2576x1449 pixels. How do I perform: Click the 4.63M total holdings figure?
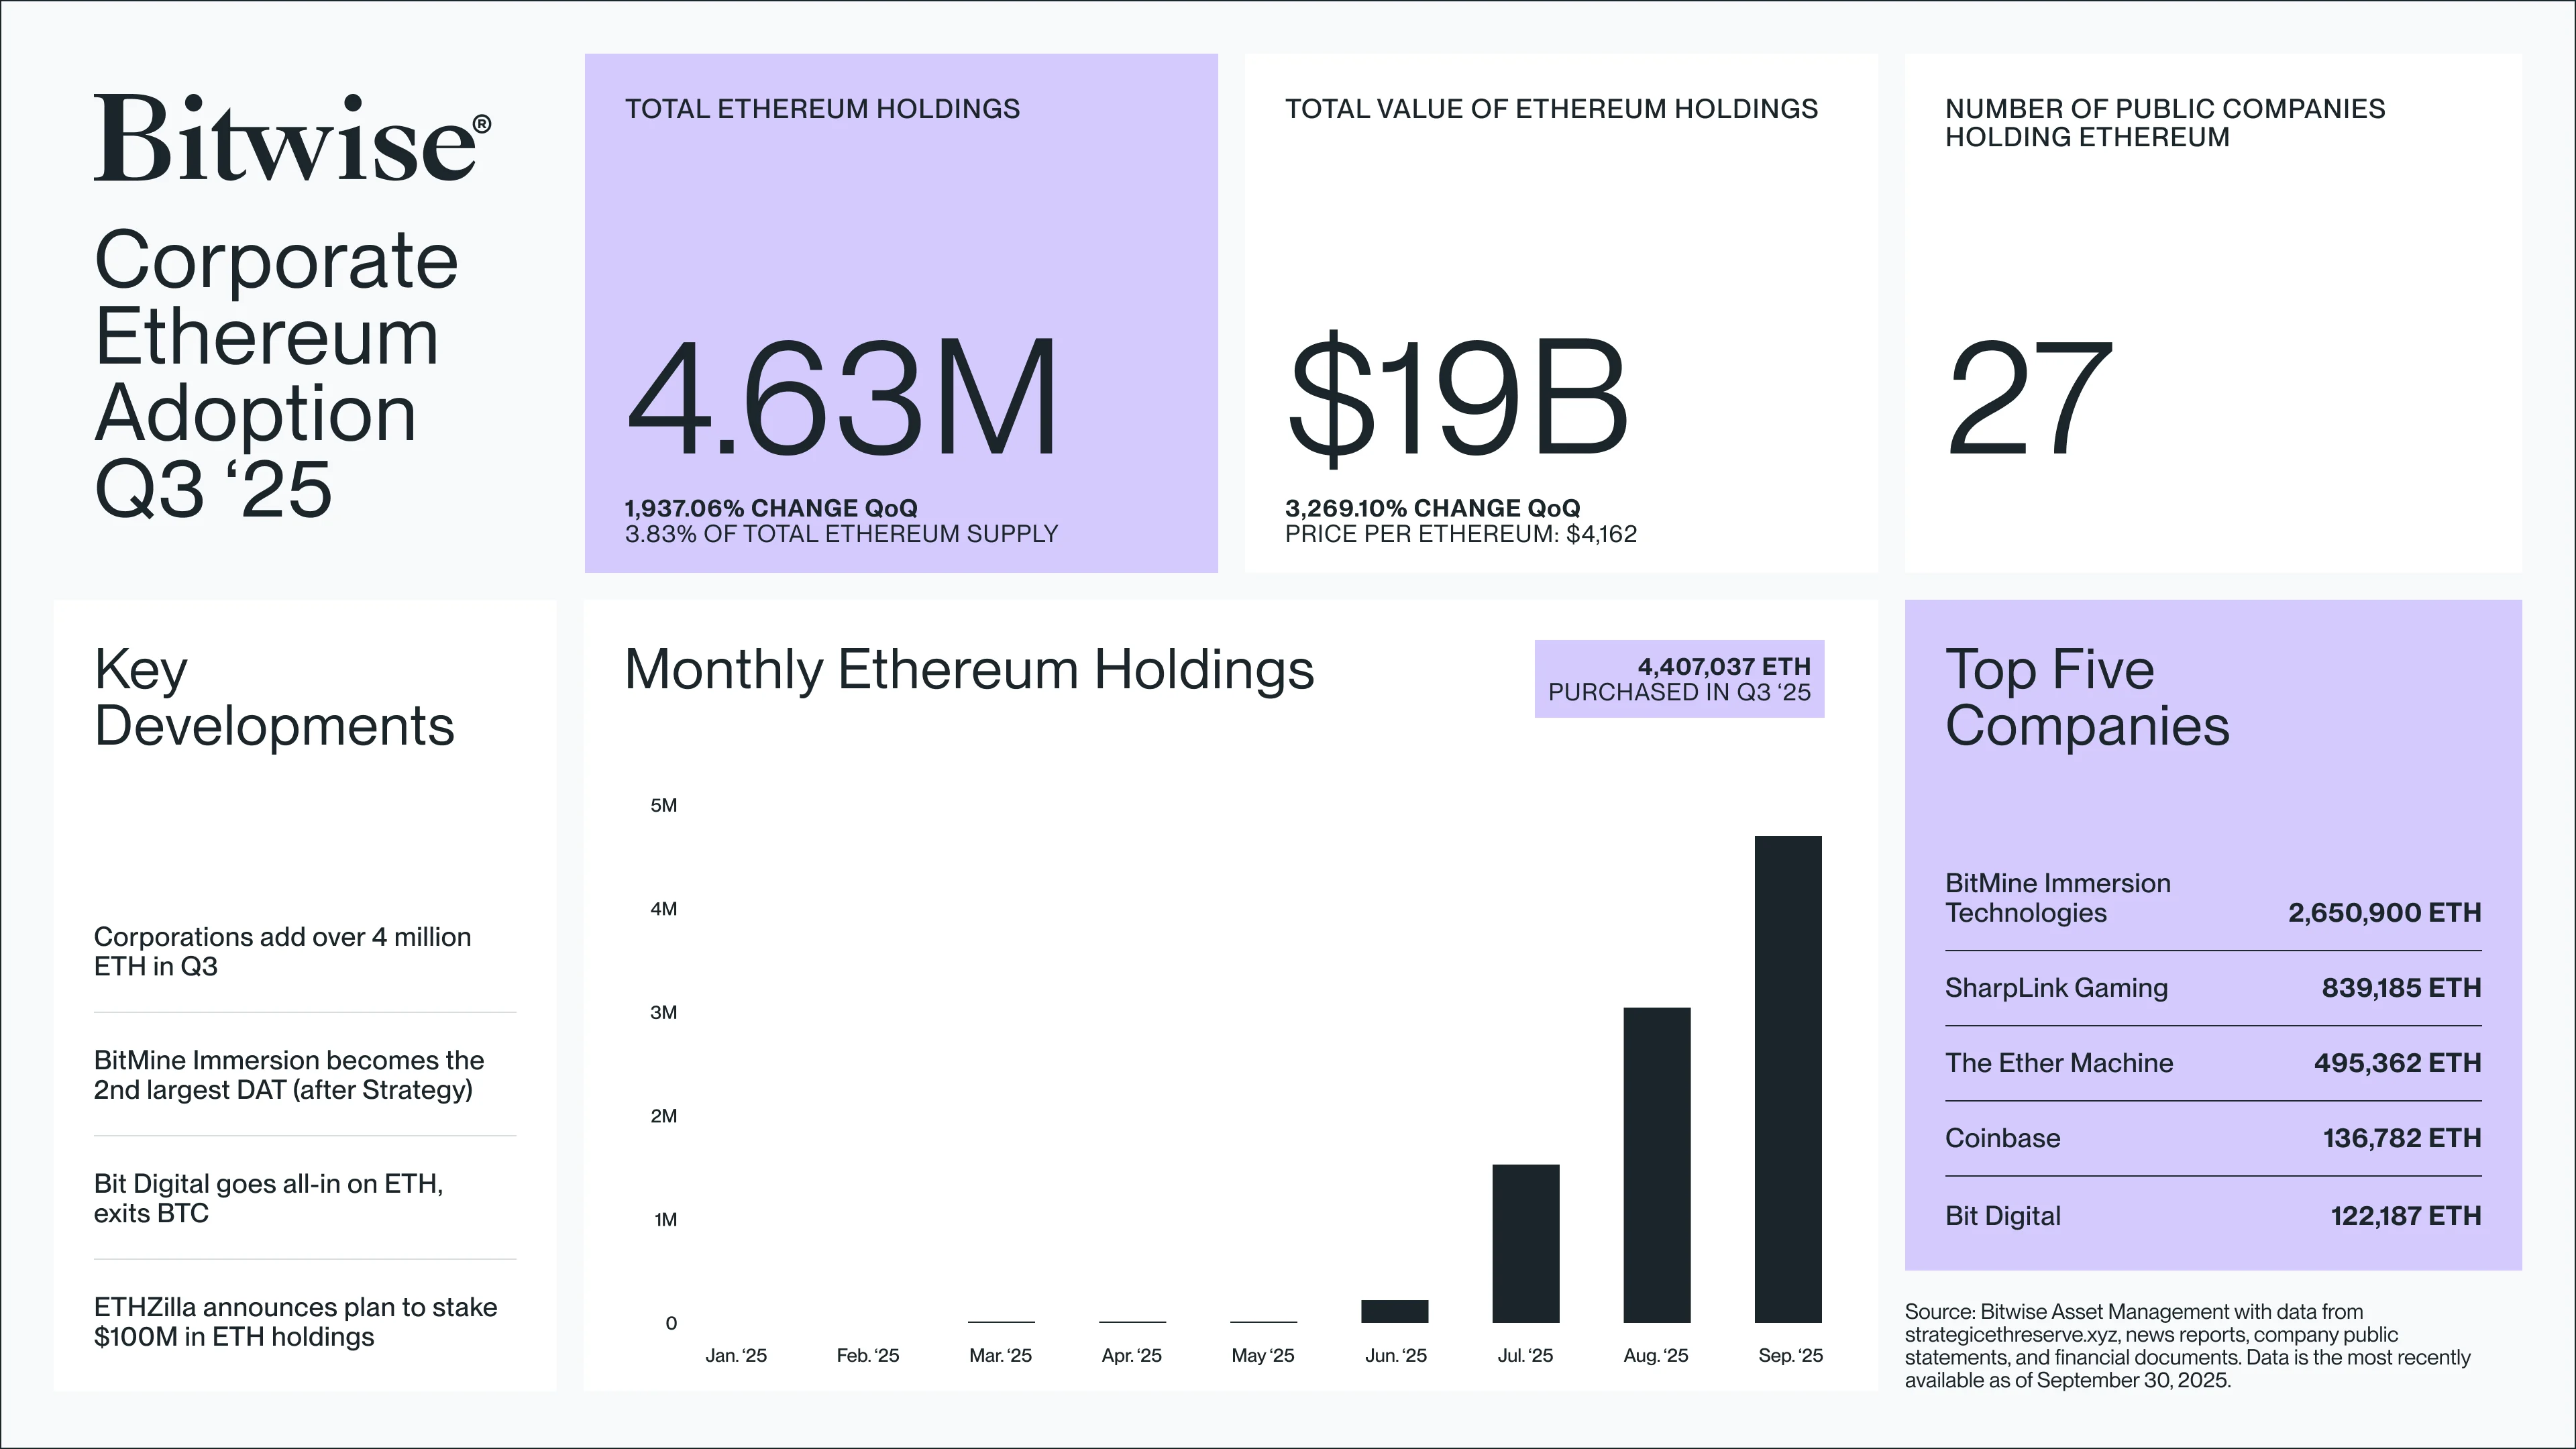pyautogui.click(x=841, y=399)
